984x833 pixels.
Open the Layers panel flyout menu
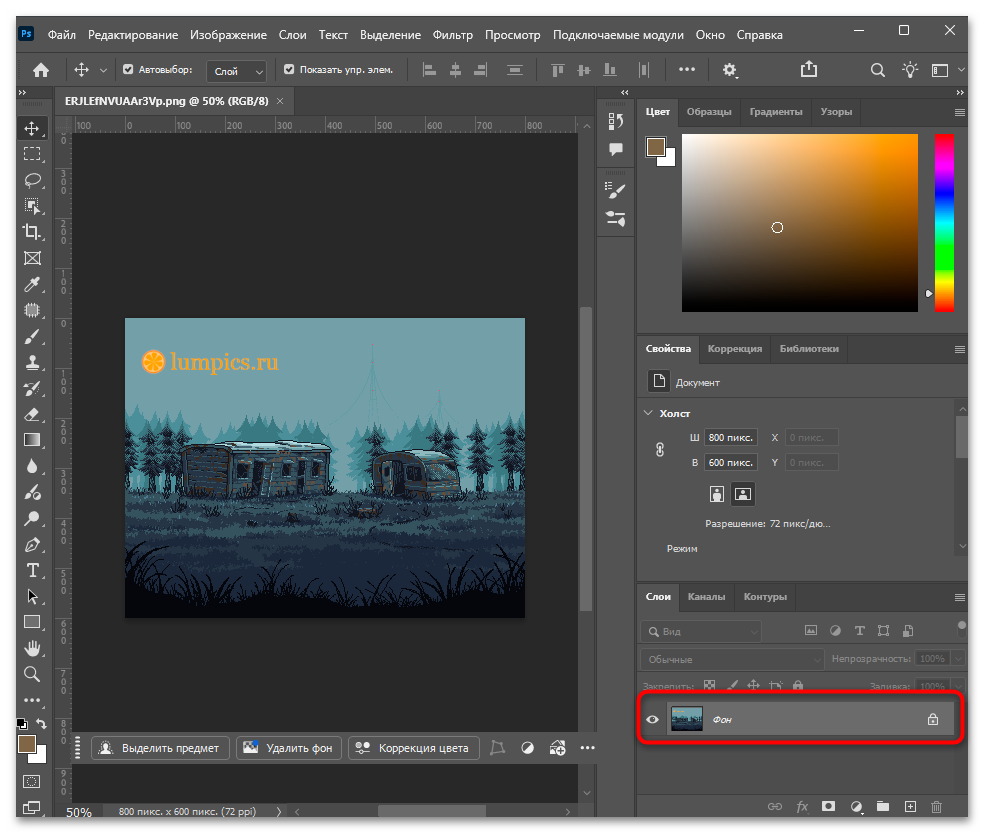coord(960,598)
